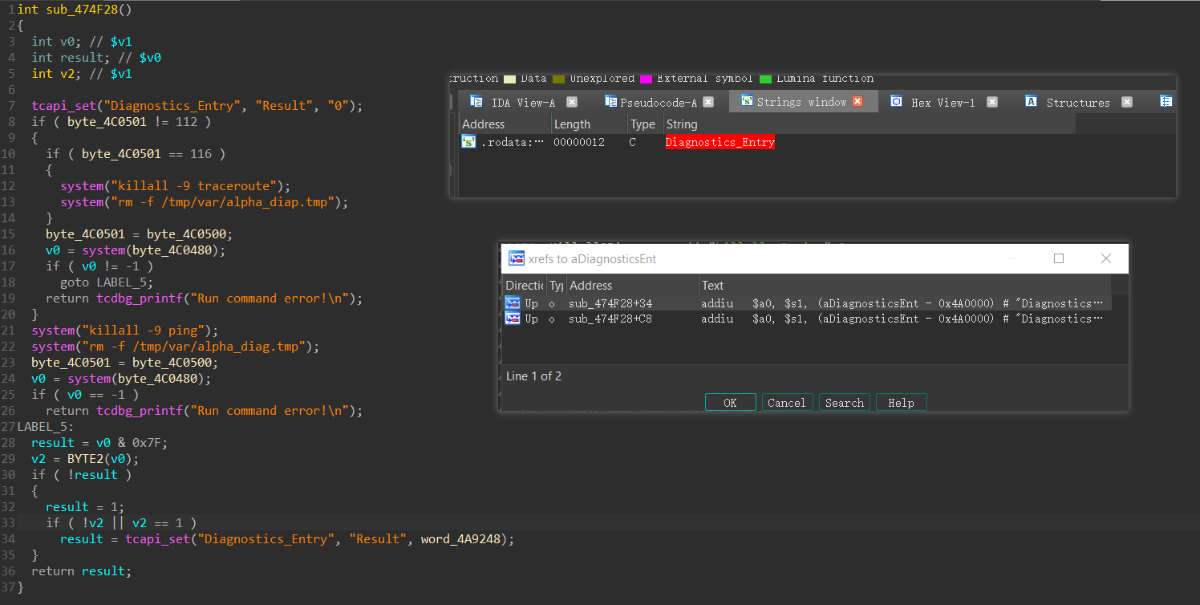
Task: Sort strings by String column header
Action: coord(869,125)
